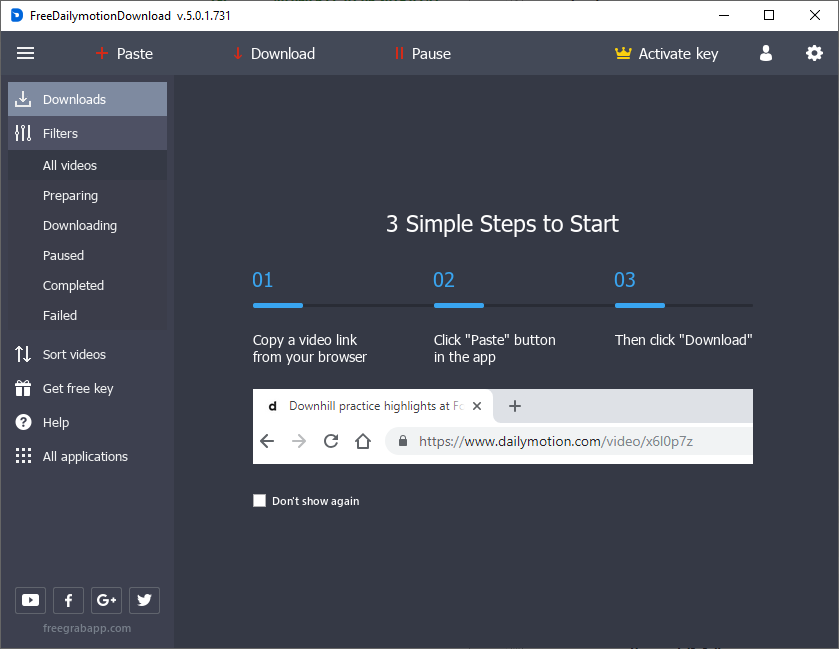
Task: Click the red Pause bars icon
Action: (x=399, y=54)
